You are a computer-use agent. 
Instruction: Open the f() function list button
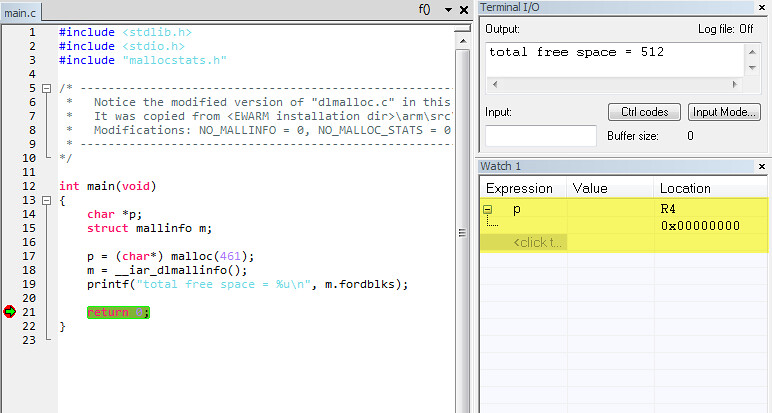[424, 9]
